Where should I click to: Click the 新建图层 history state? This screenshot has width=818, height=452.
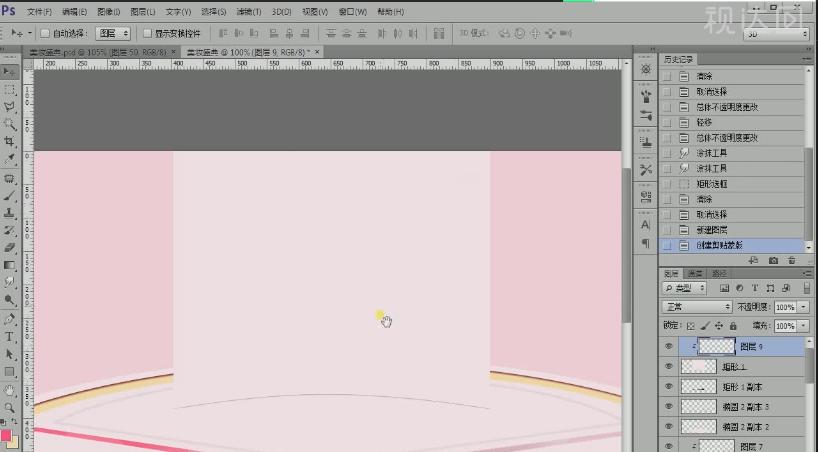(713, 229)
